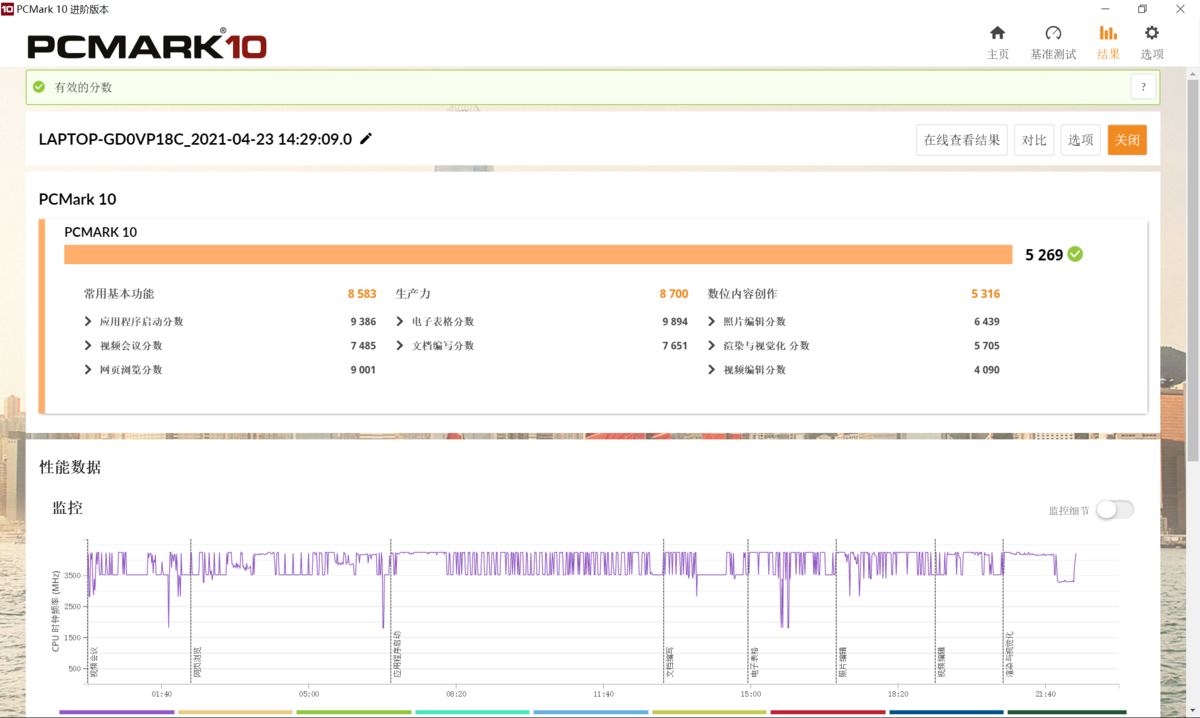Click 在线查看结果 button
This screenshot has height=718, width=1200.
point(961,140)
